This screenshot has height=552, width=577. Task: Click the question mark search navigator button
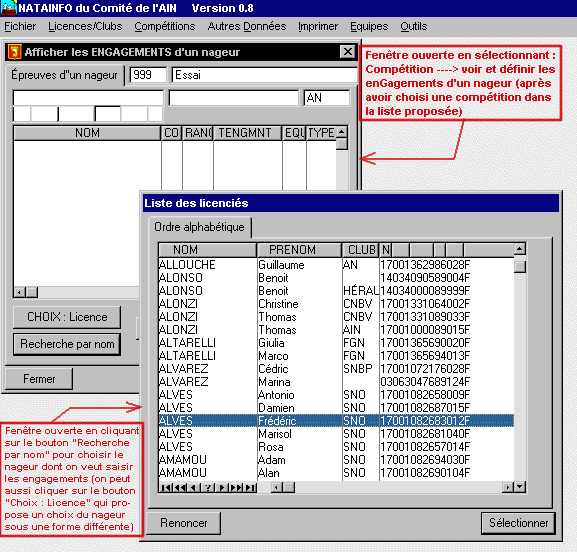click(208, 487)
